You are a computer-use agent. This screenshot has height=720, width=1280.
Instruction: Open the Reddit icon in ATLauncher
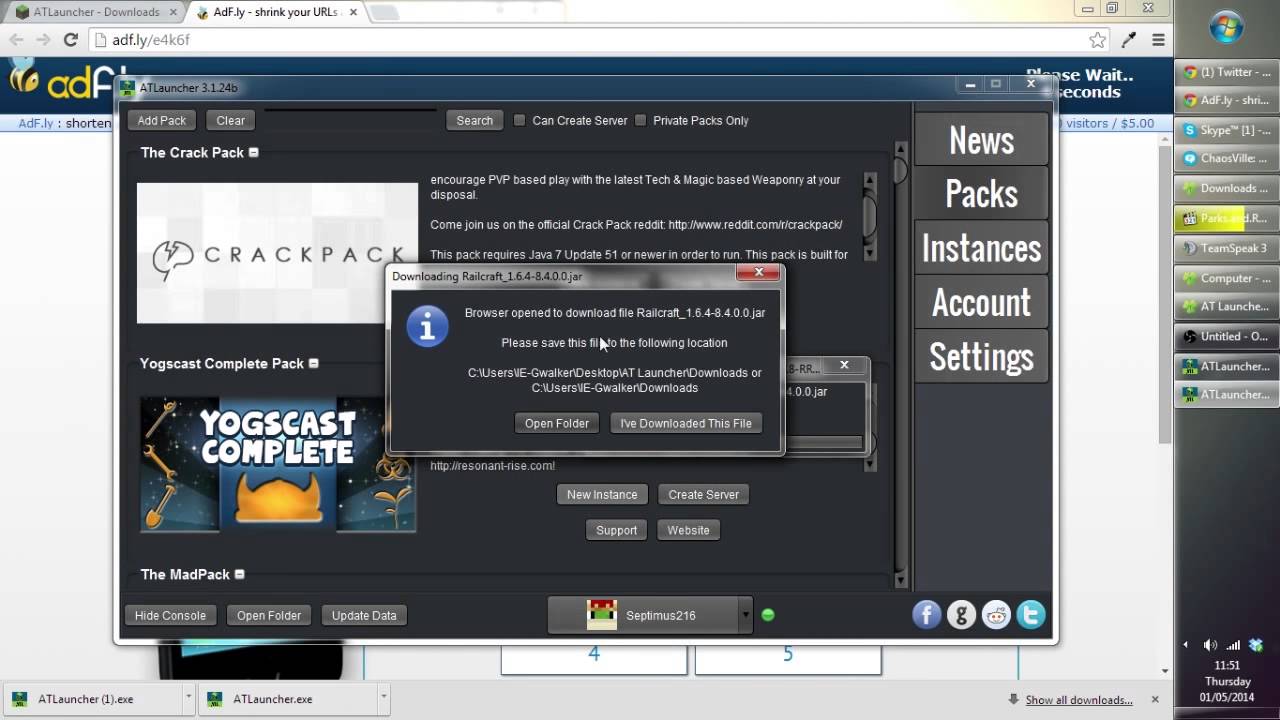[x=996, y=615]
